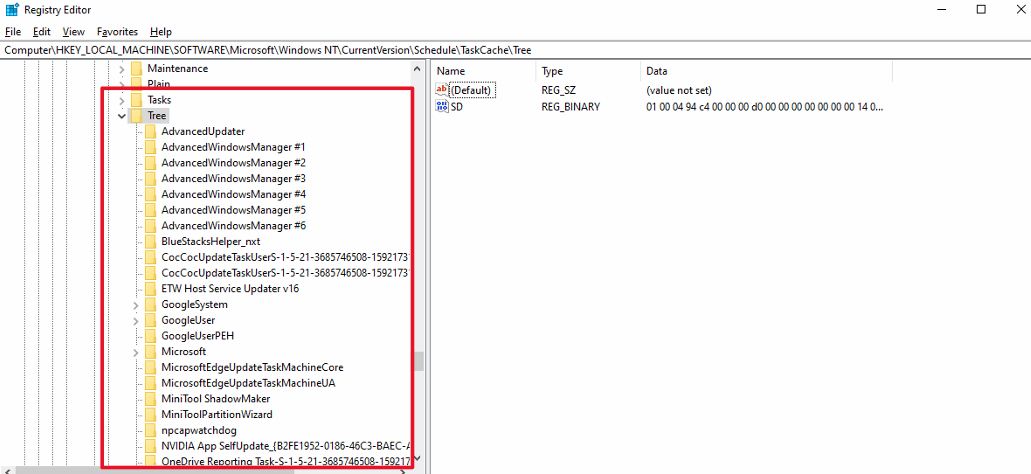The image size is (1031, 474).
Task: Click the AdvancedWindowsManager #4 folder icon
Action: click(151, 195)
